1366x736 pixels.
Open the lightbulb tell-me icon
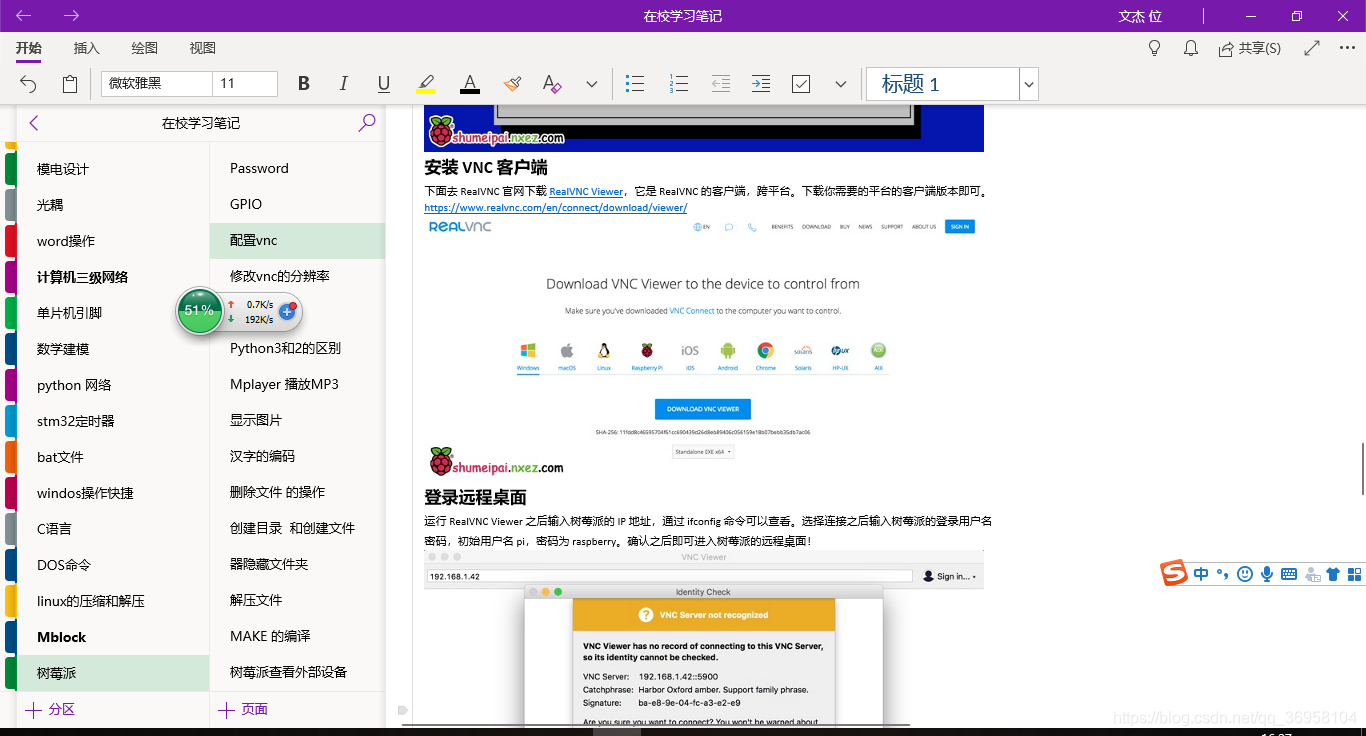[x=1154, y=48]
